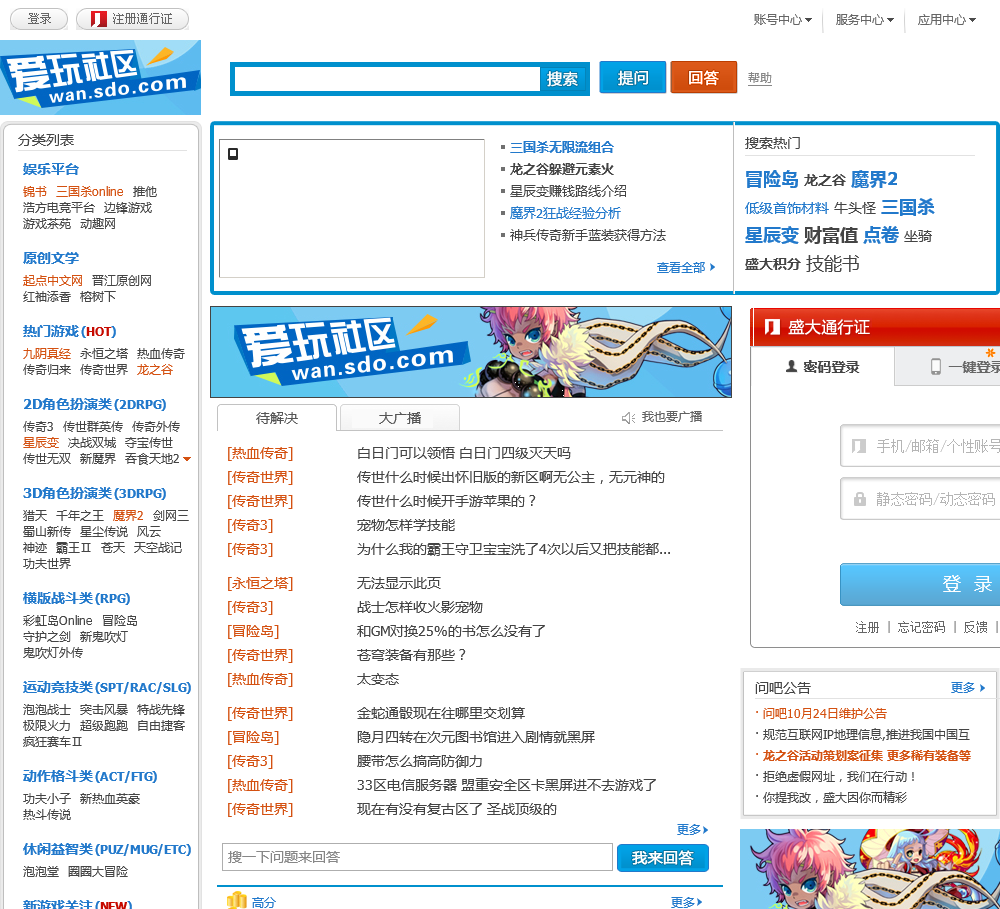Screen dimensions: 1000x909
Task: Click the 手机/邮箱/个性账号 input field
Action: click(x=920, y=445)
